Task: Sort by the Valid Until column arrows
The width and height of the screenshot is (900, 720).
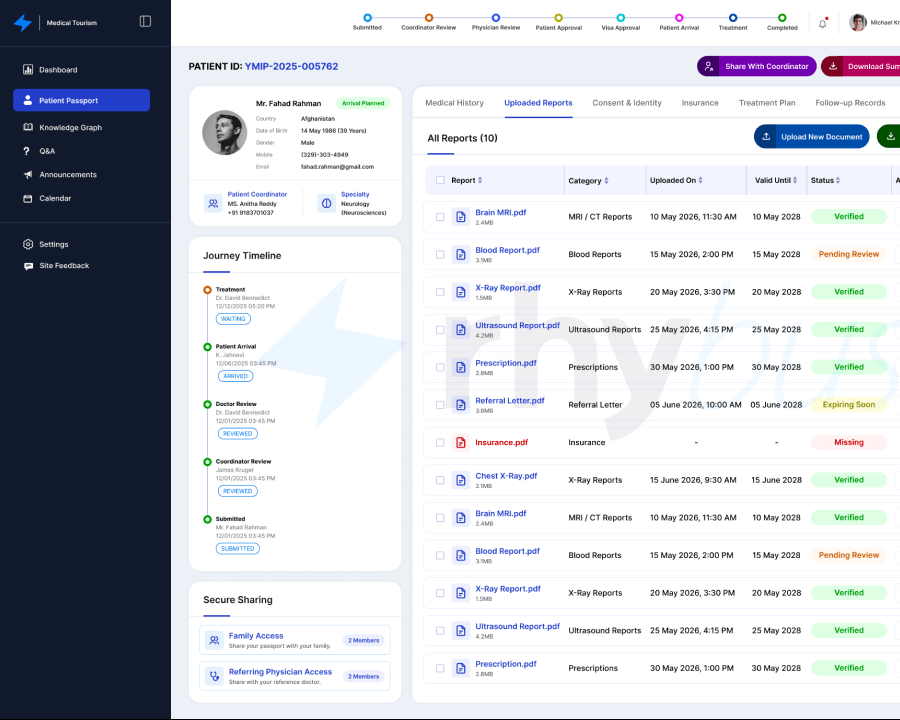Action: click(795, 180)
